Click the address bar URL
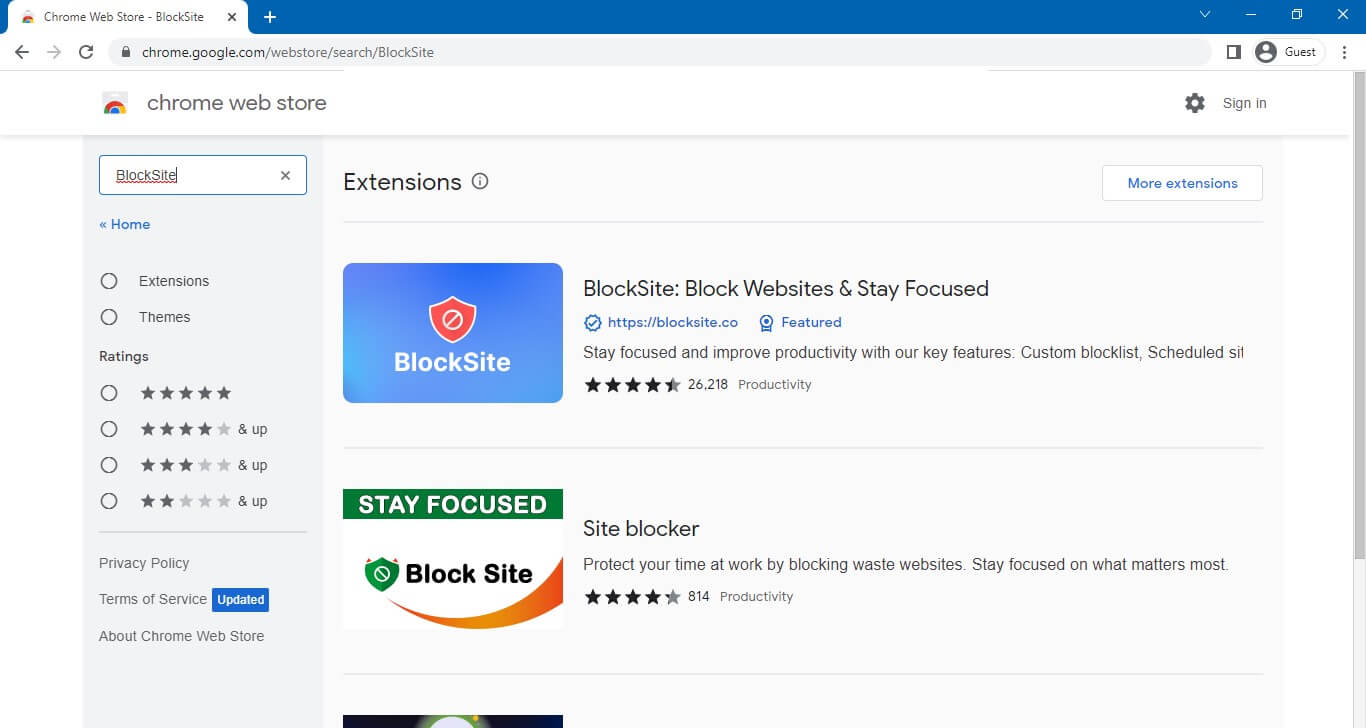The width and height of the screenshot is (1366, 728). [x=288, y=52]
